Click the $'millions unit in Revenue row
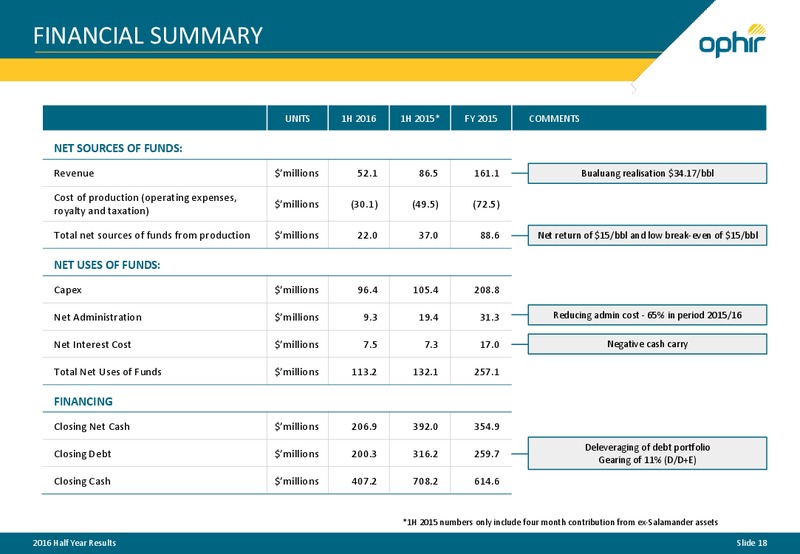This screenshot has height=554, width=800. 296,173
